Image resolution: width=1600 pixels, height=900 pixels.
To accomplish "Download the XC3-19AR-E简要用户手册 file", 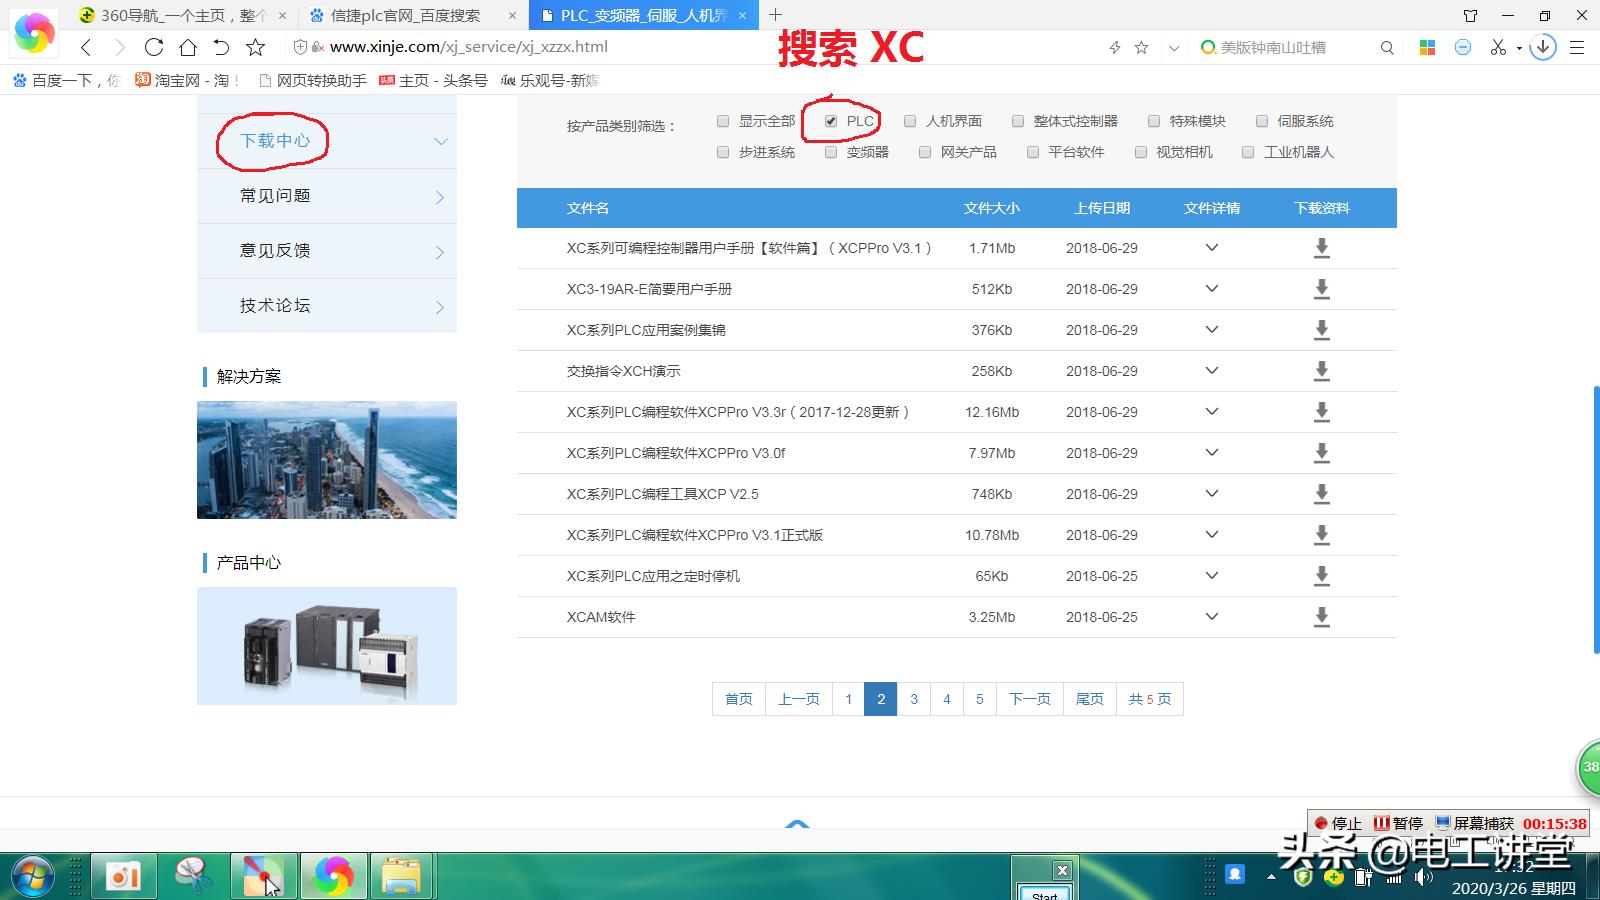I will pos(1321,289).
